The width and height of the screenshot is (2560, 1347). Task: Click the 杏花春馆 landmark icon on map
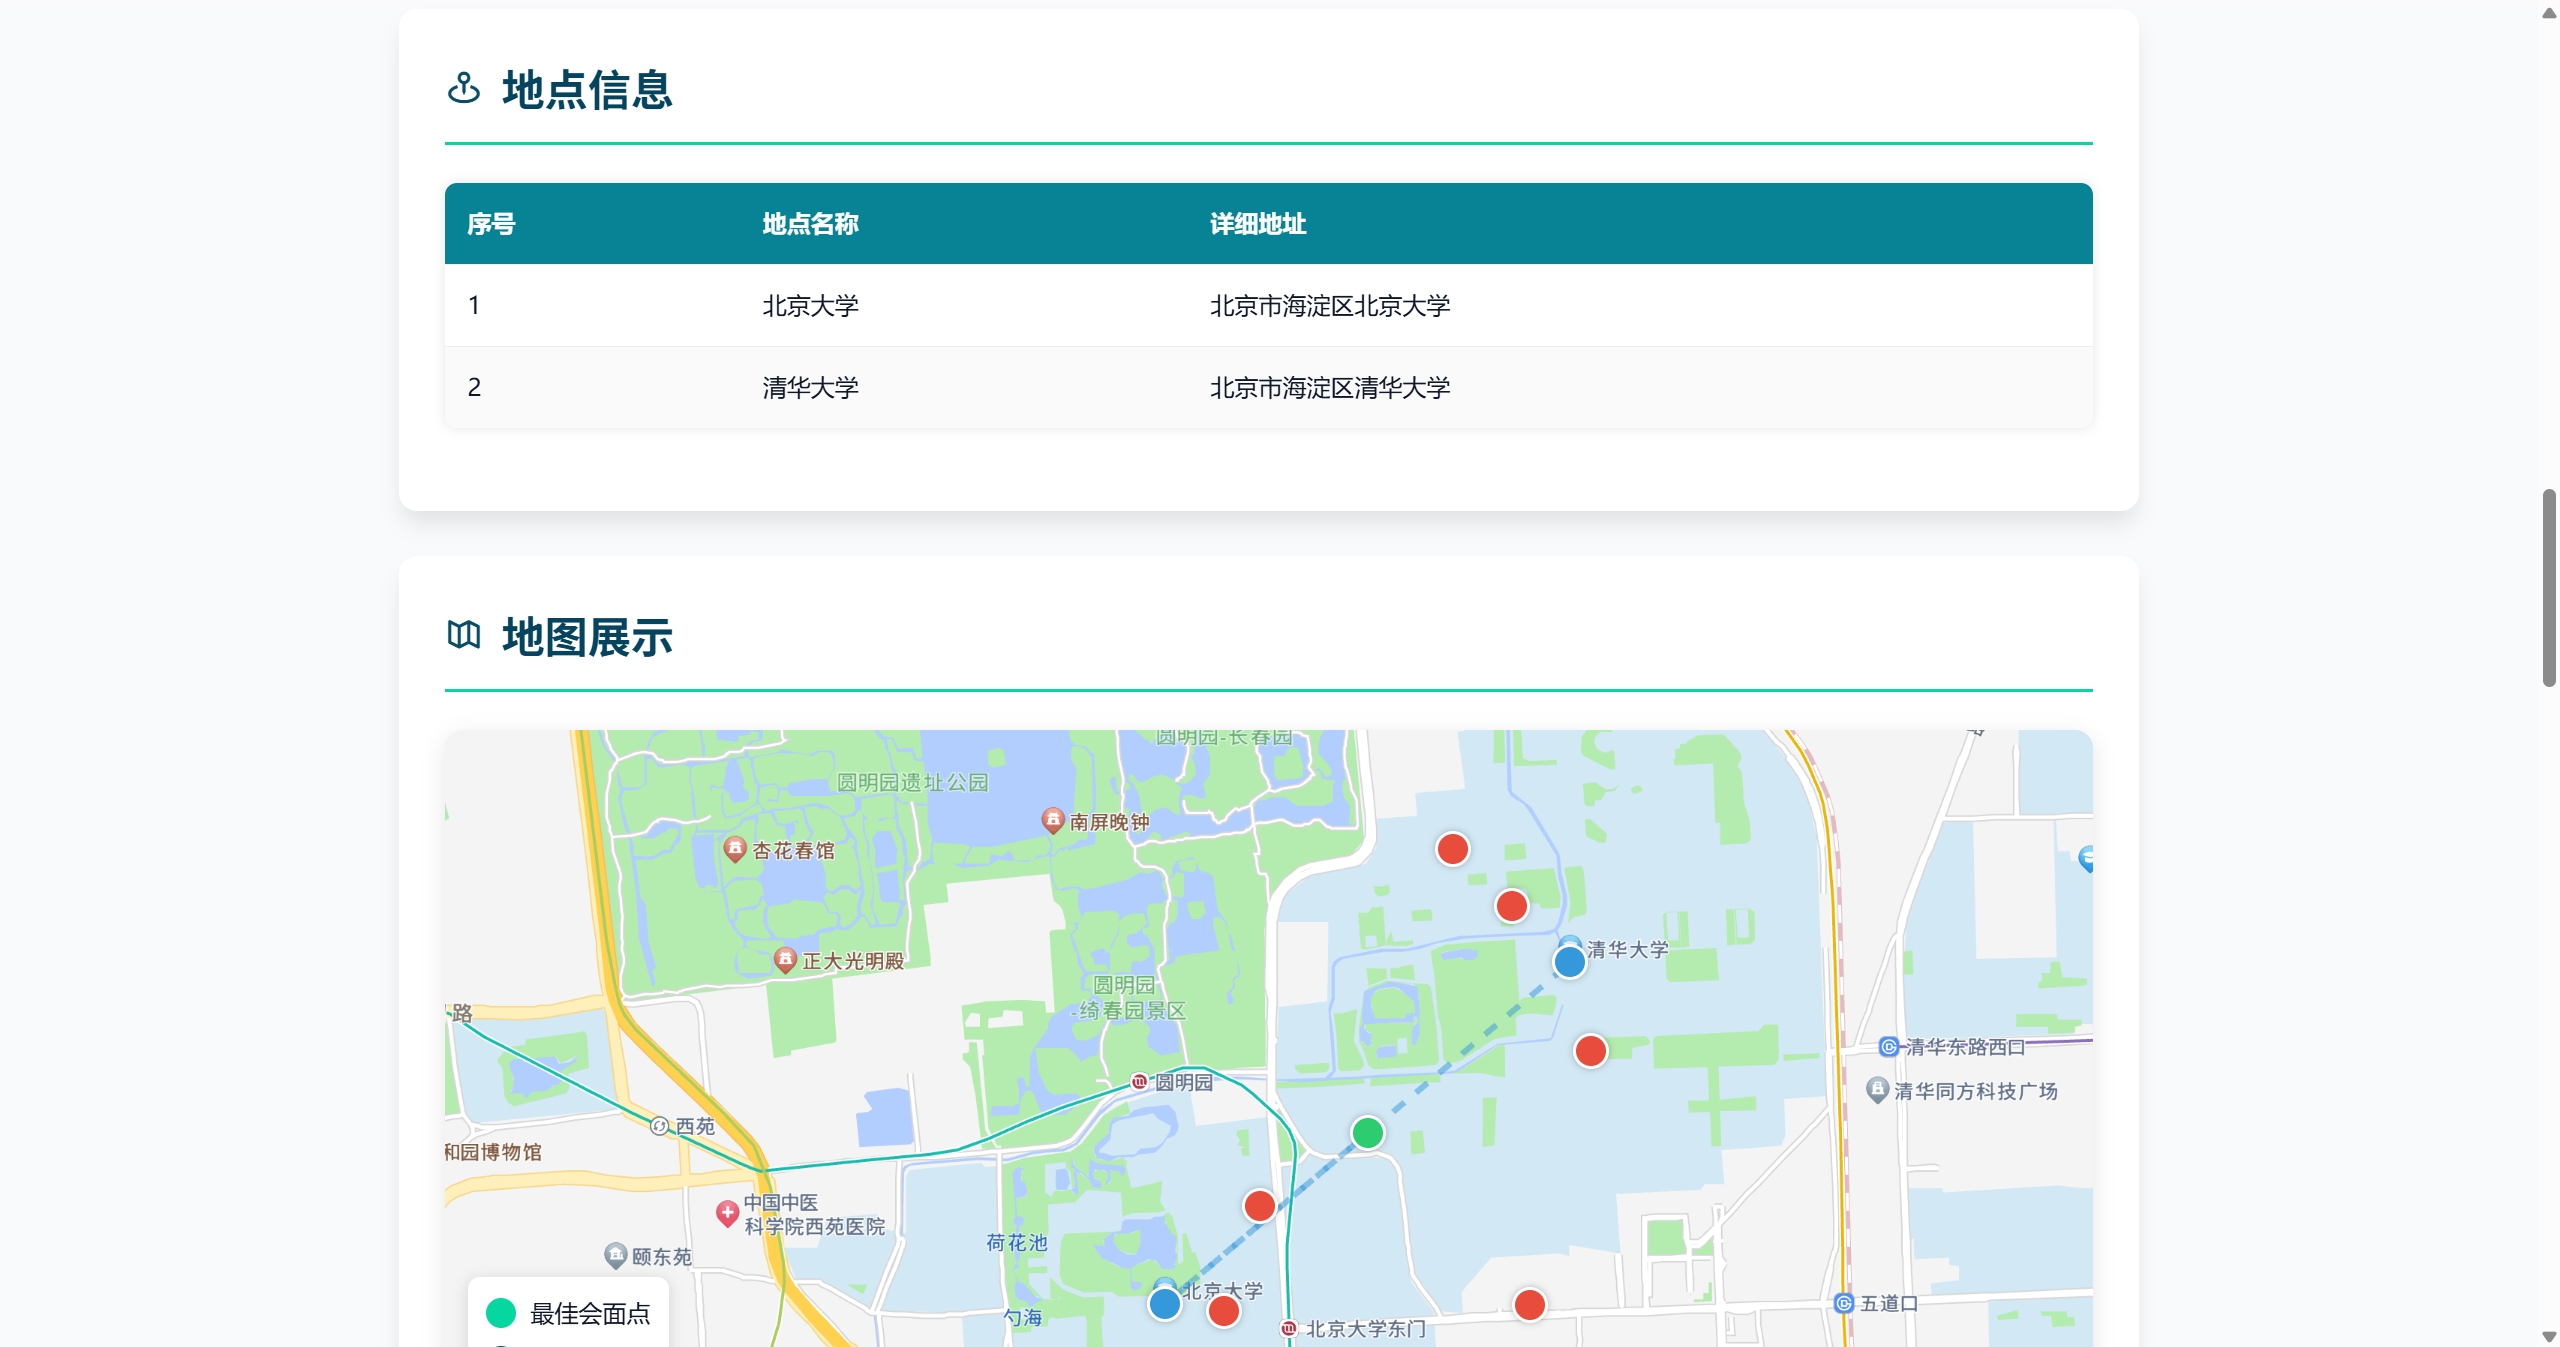[x=735, y=849]
